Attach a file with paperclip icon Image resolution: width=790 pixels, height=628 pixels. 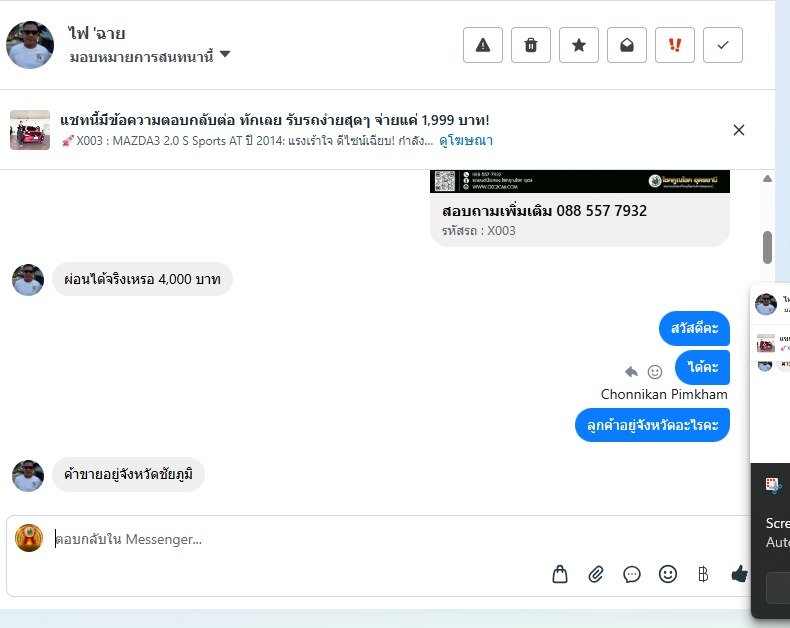point(596,574)
